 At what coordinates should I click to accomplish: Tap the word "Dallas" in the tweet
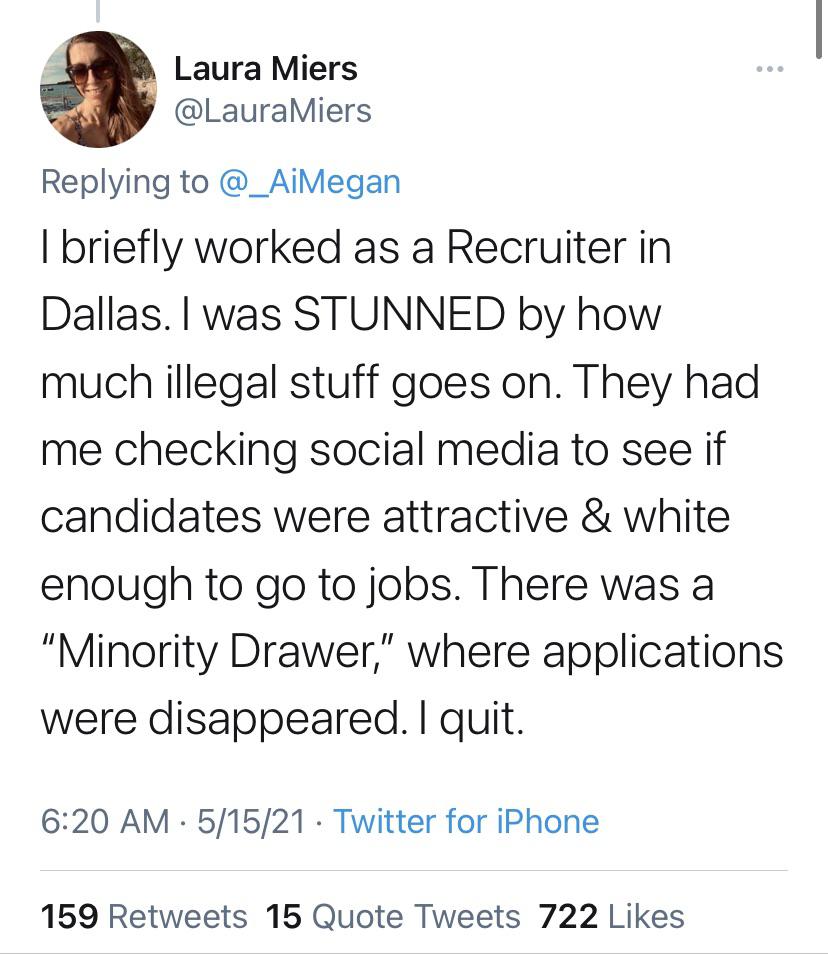pos(101,315)
